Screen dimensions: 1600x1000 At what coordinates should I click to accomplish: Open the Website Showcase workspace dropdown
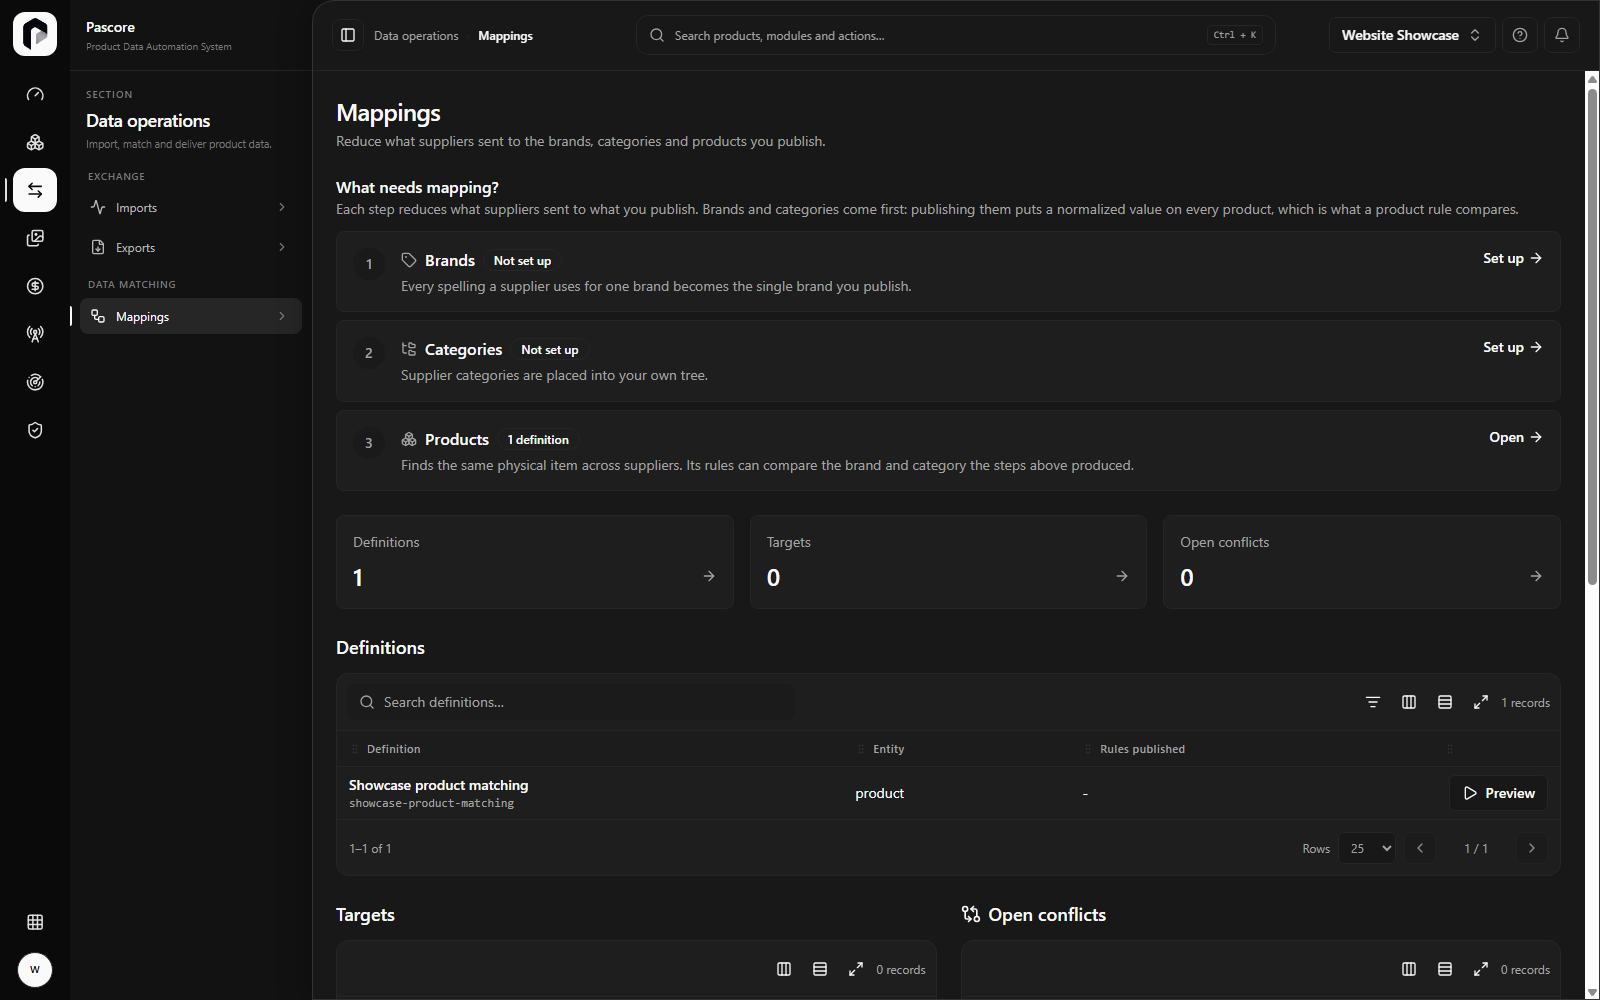click(x=1412, y=35)
